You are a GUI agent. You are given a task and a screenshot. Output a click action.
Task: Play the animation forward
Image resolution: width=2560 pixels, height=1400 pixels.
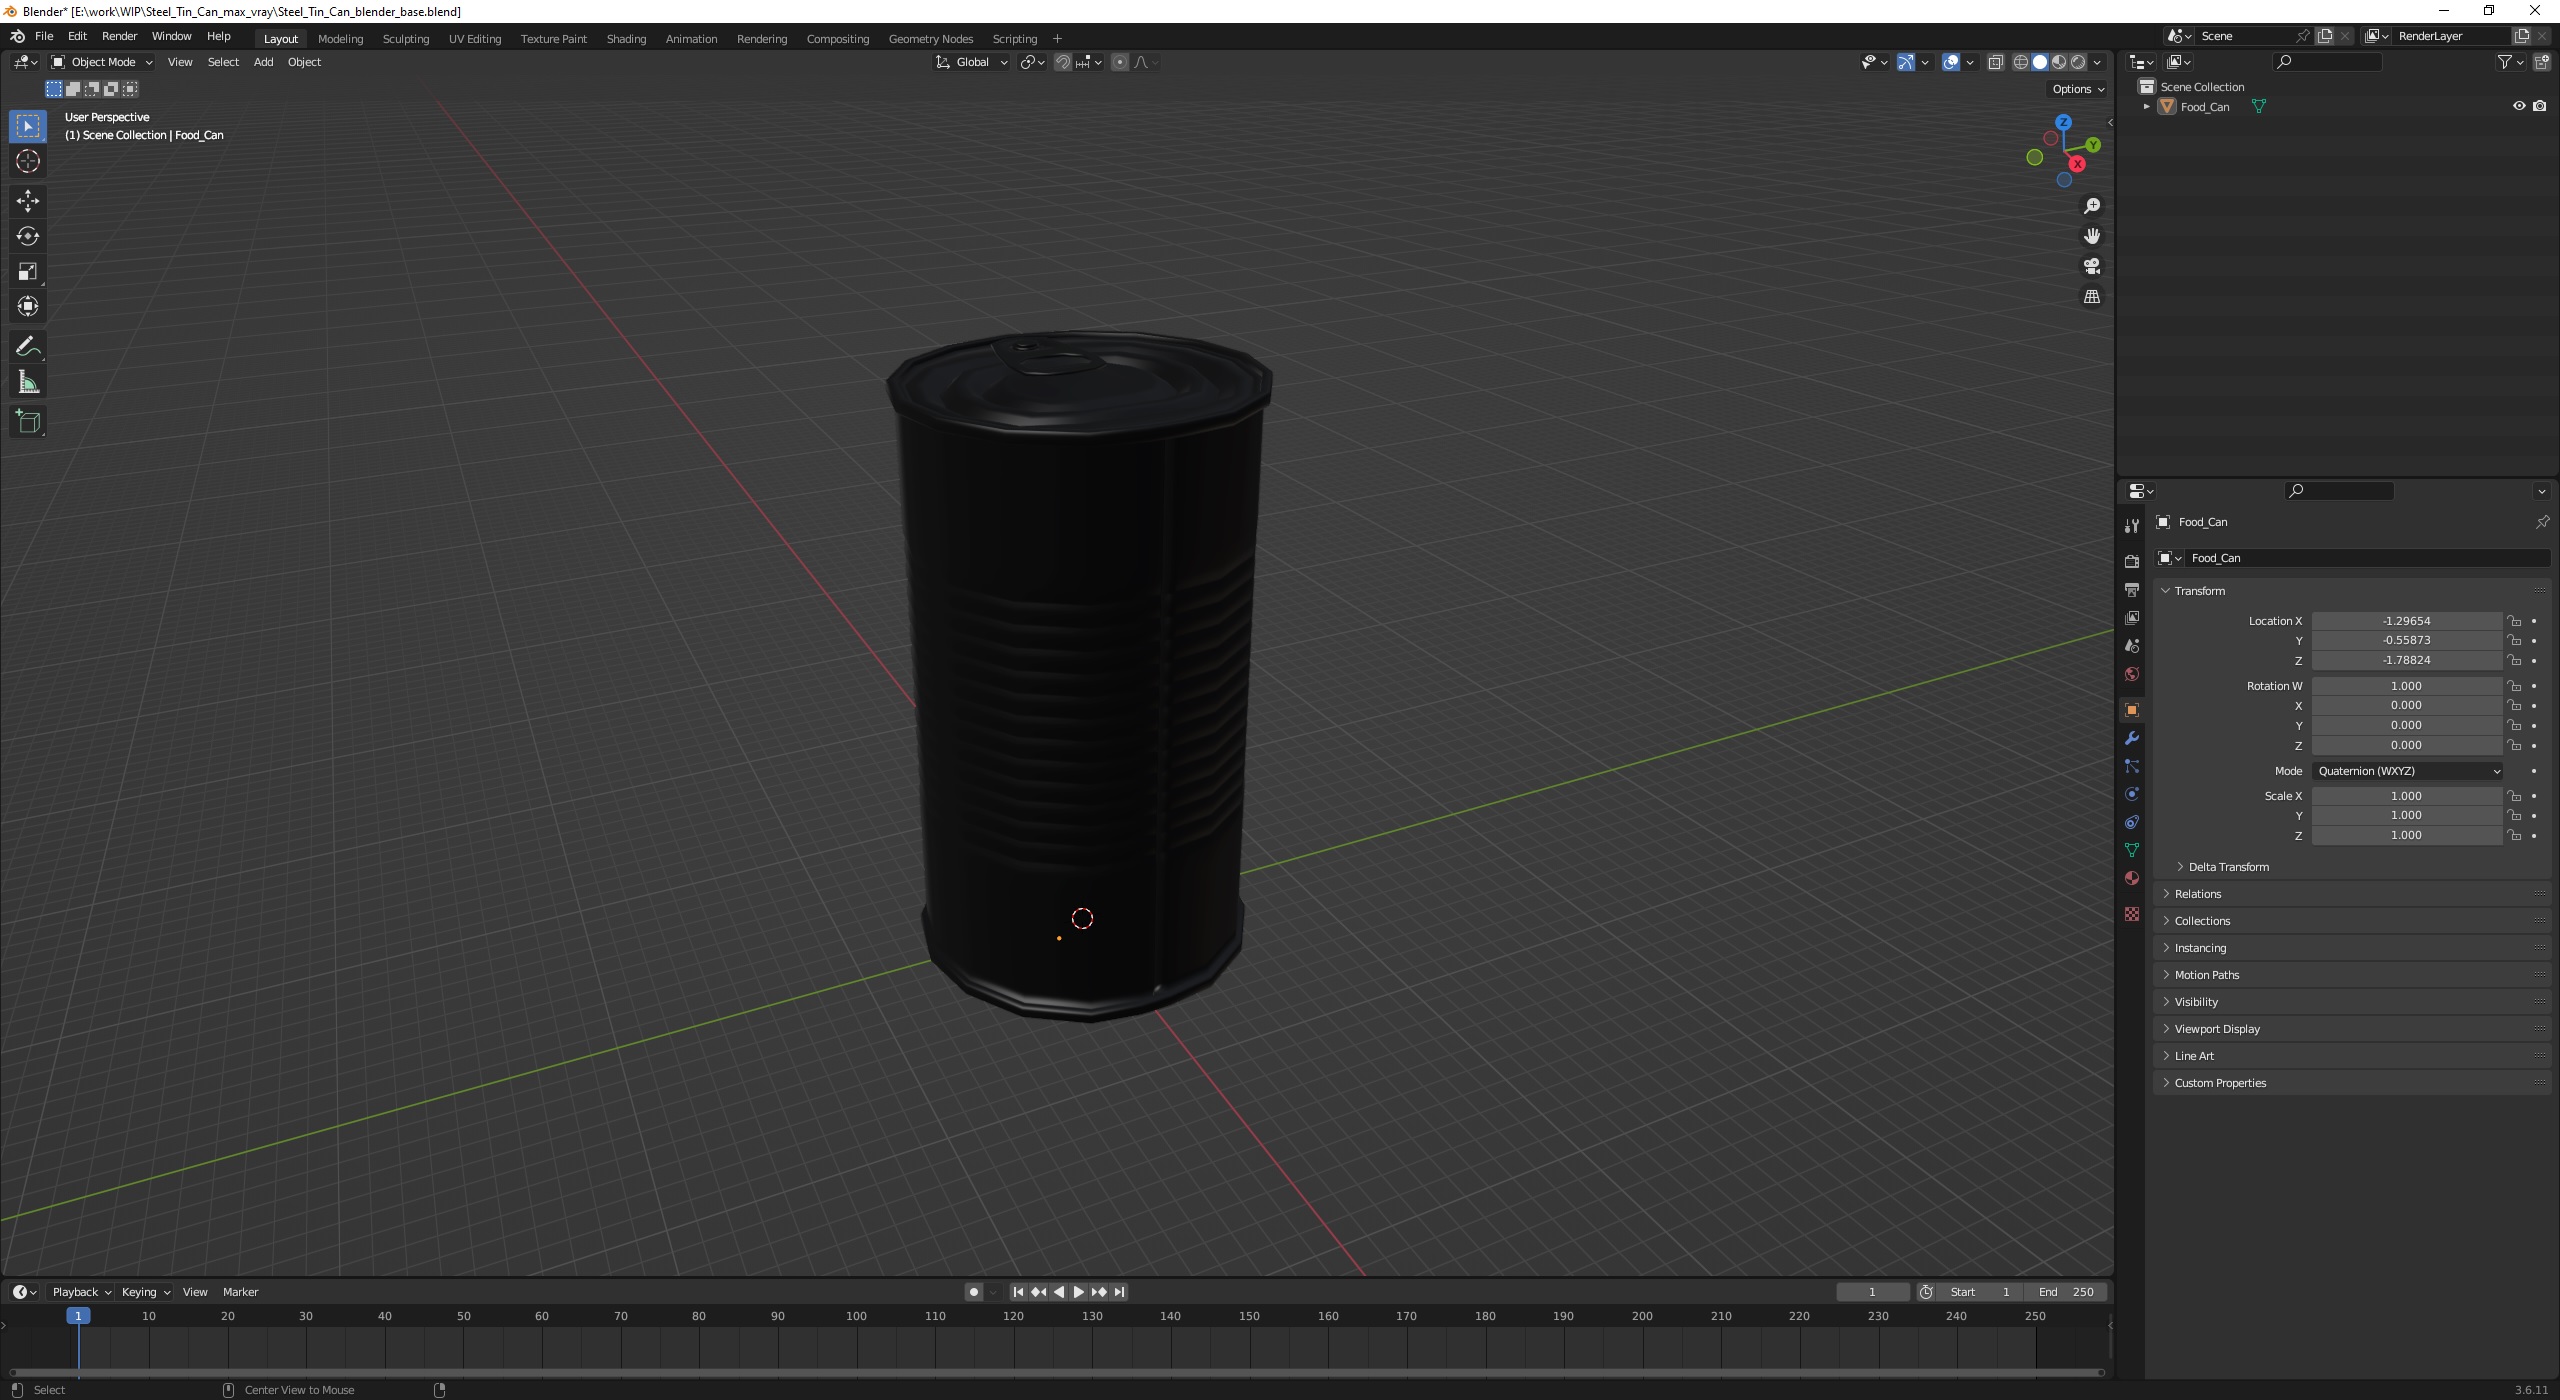click(x=1078, y=1292)
